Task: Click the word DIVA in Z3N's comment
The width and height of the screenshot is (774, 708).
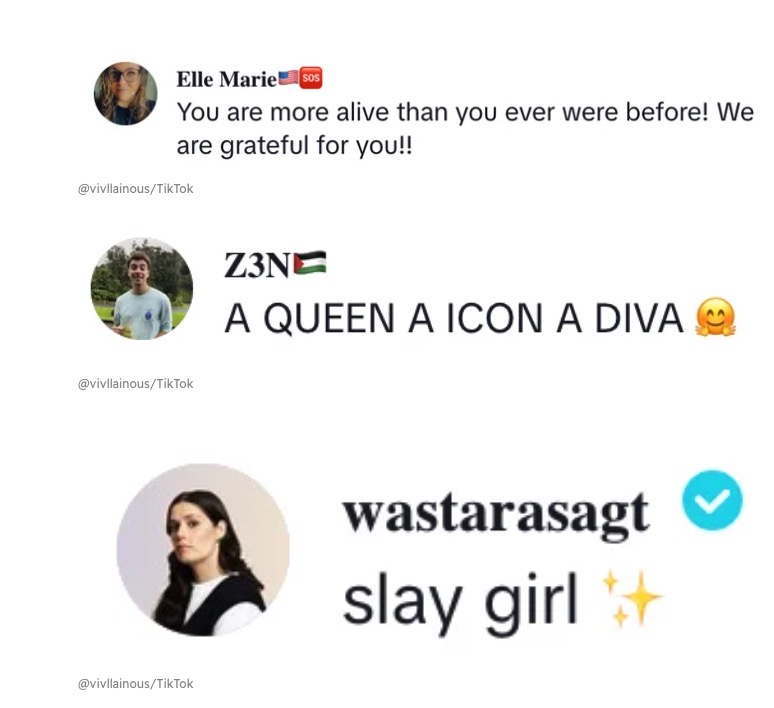Action: pyautogui.click(x=639, y=318)
